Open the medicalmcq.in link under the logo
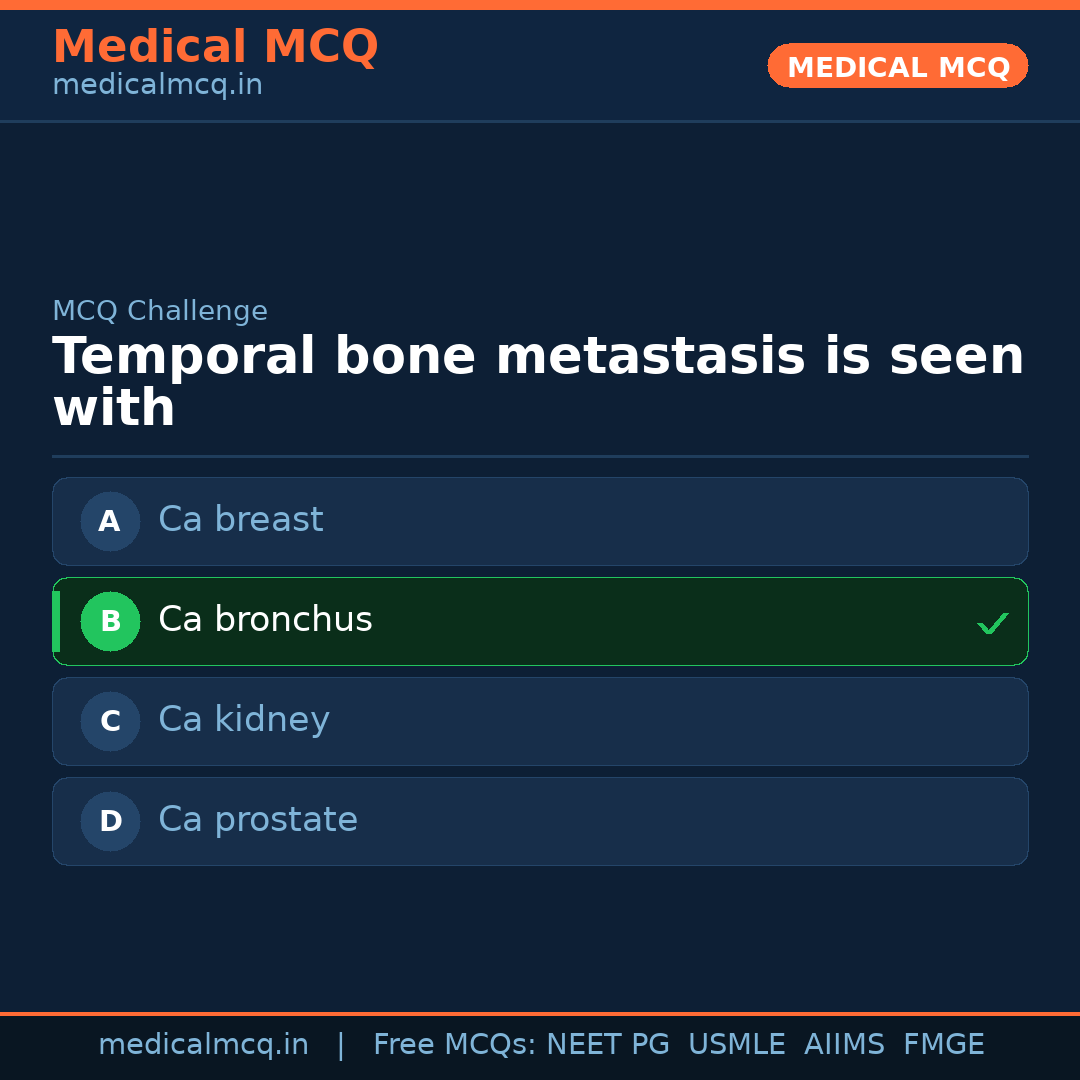The width and height of the screenshot is (1080, 1080). tap(157, 85)
